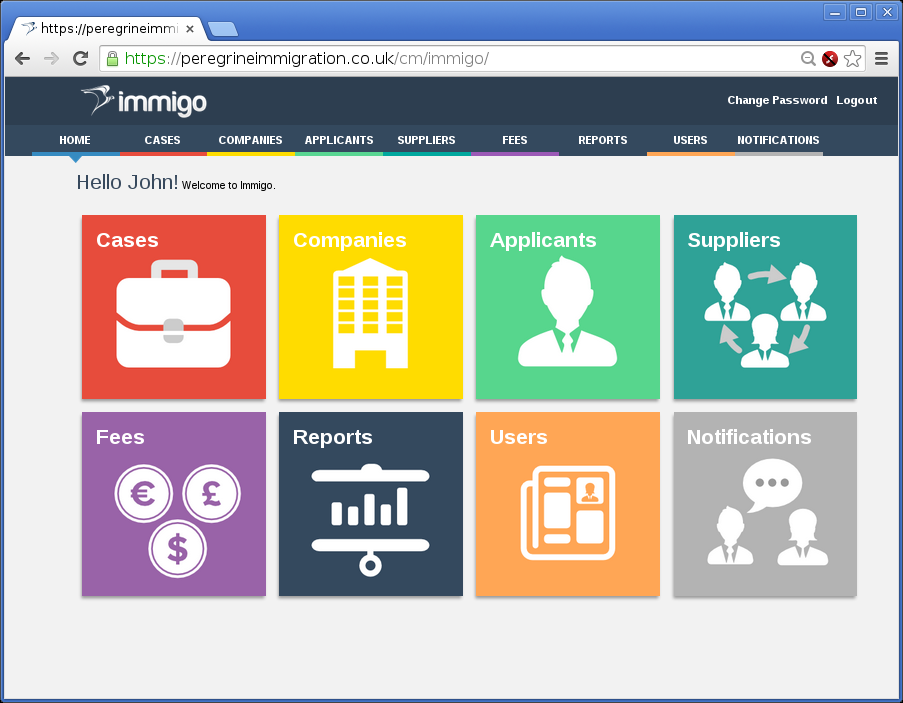Open the APPLICANTS navigation tab
Viewport: 903px width, 703px height.
[x=339, y=140]
